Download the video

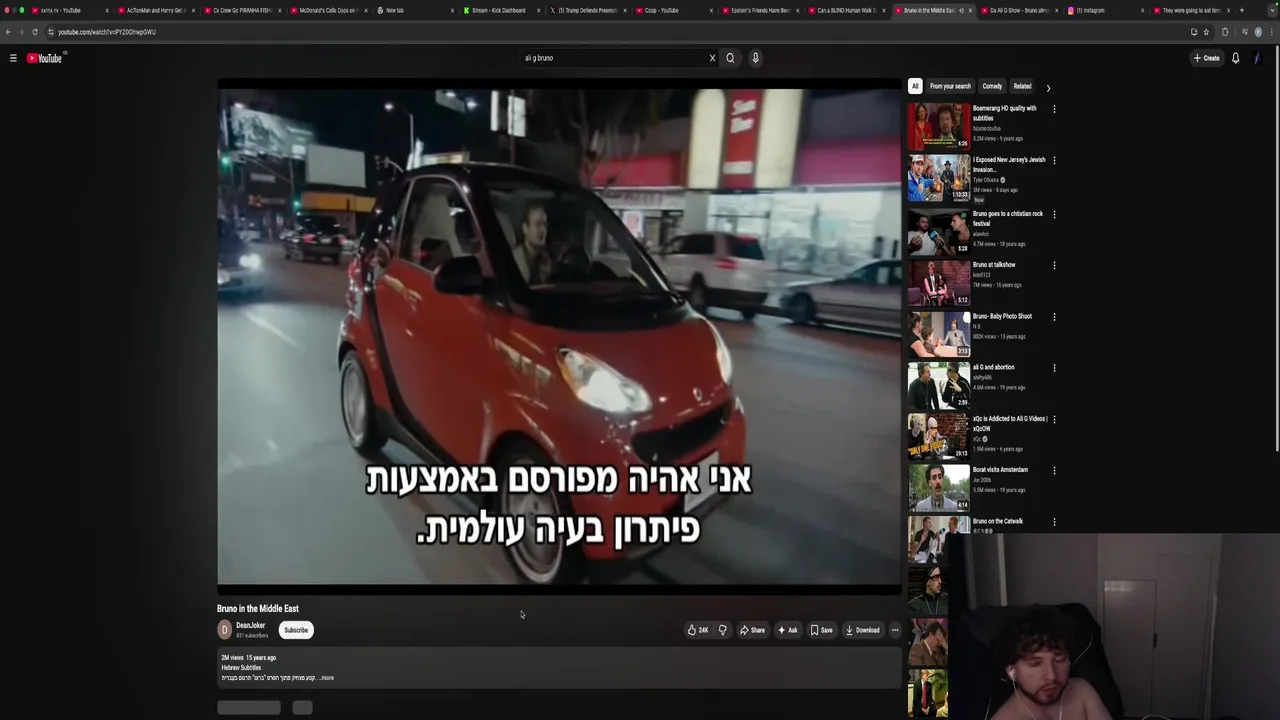point(862,630)
